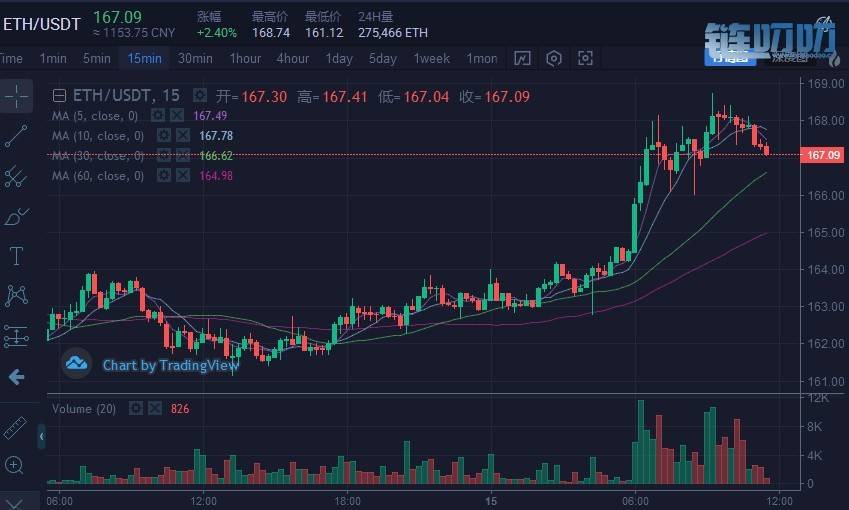Viewport: 849px width, 510px height.
Task: Remove the MA 60 indicator
Action: (x=183, y=175)
